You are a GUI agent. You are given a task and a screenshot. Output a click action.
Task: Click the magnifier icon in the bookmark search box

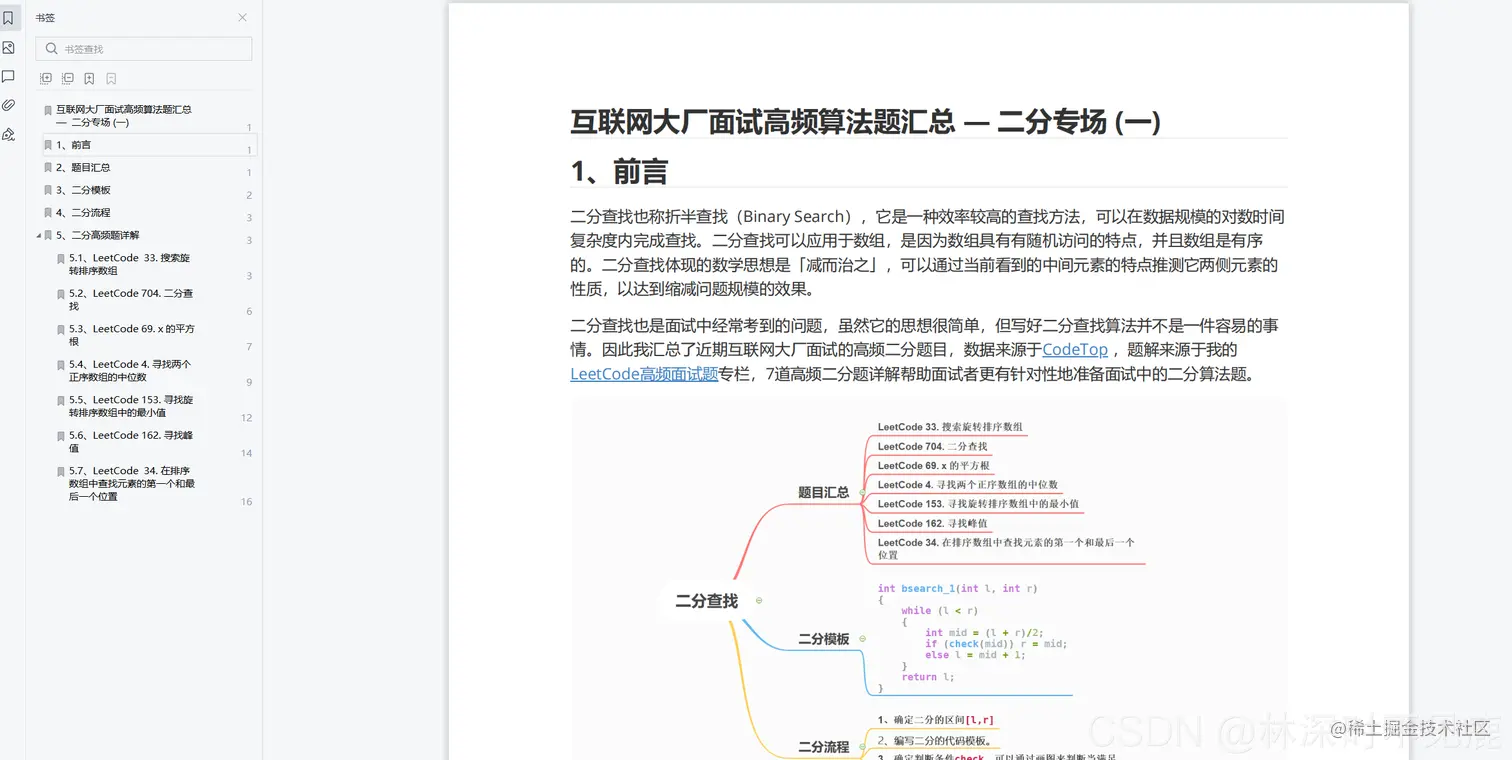pyautogui.click(x=50, y=48)
